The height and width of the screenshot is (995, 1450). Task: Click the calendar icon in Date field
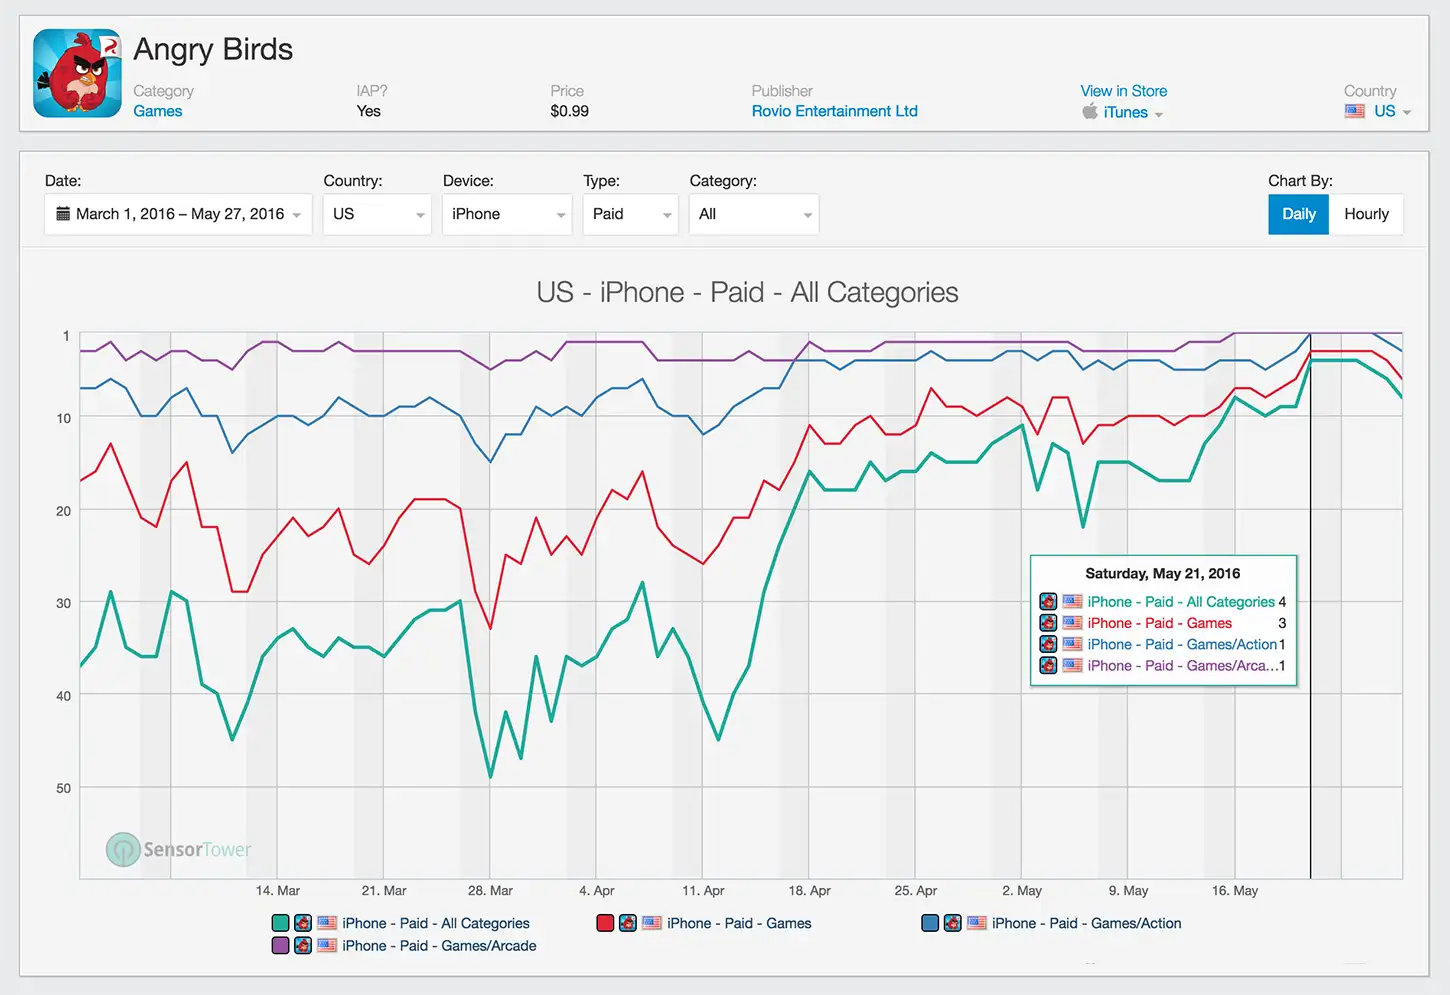pos(63,213)
